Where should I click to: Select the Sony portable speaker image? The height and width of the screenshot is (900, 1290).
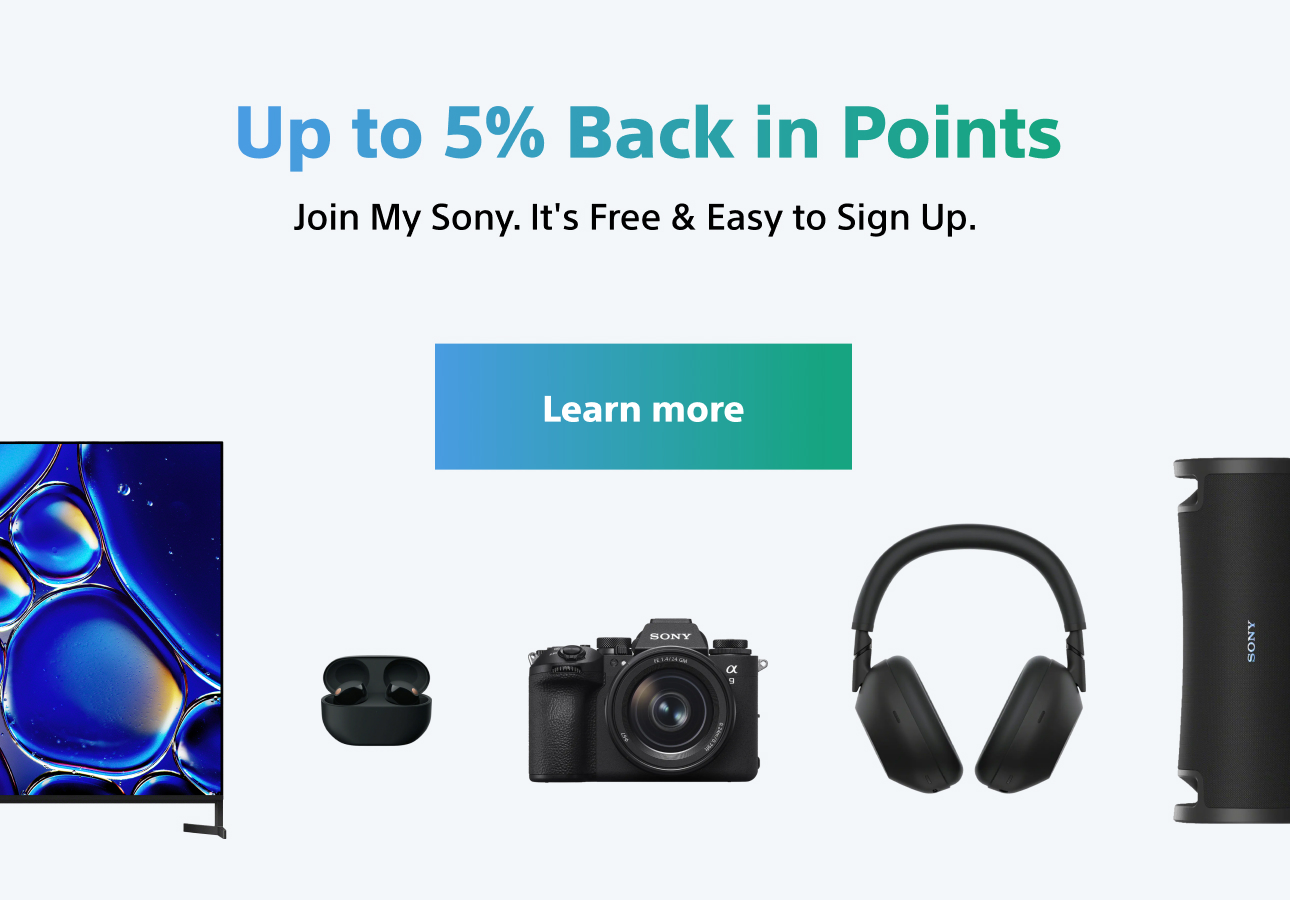pyautogui.click(x=1232, y=641)
